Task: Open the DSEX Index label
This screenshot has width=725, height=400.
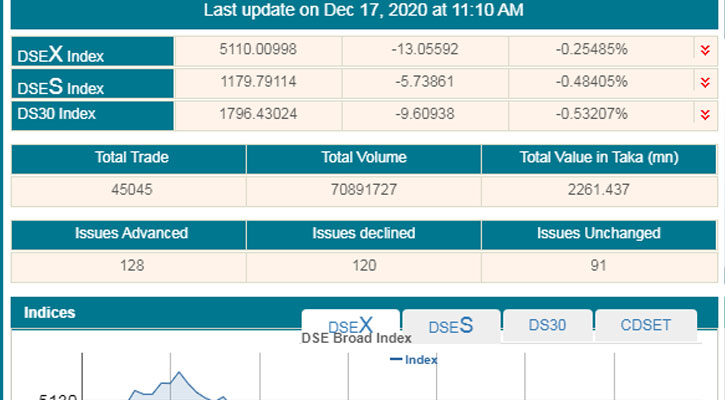Action: point(61,55)
